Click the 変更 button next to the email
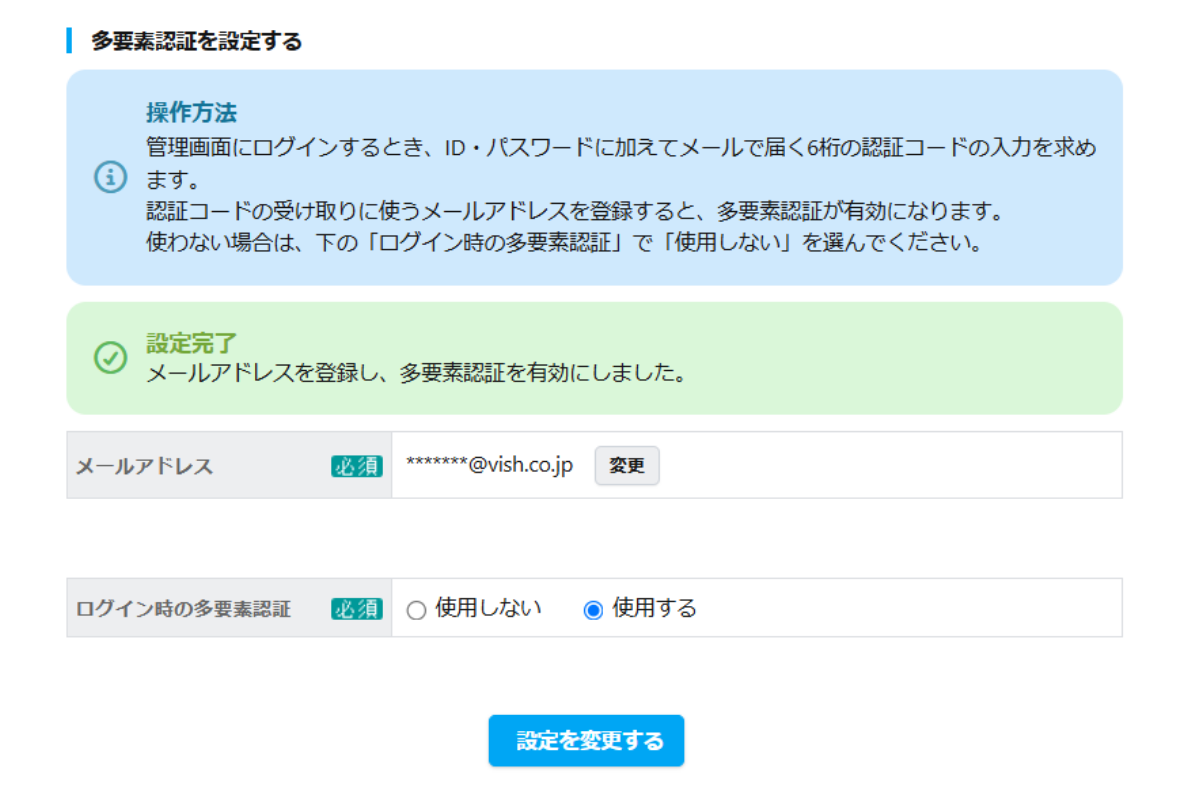1200x800 pixels. coord(627,466)
